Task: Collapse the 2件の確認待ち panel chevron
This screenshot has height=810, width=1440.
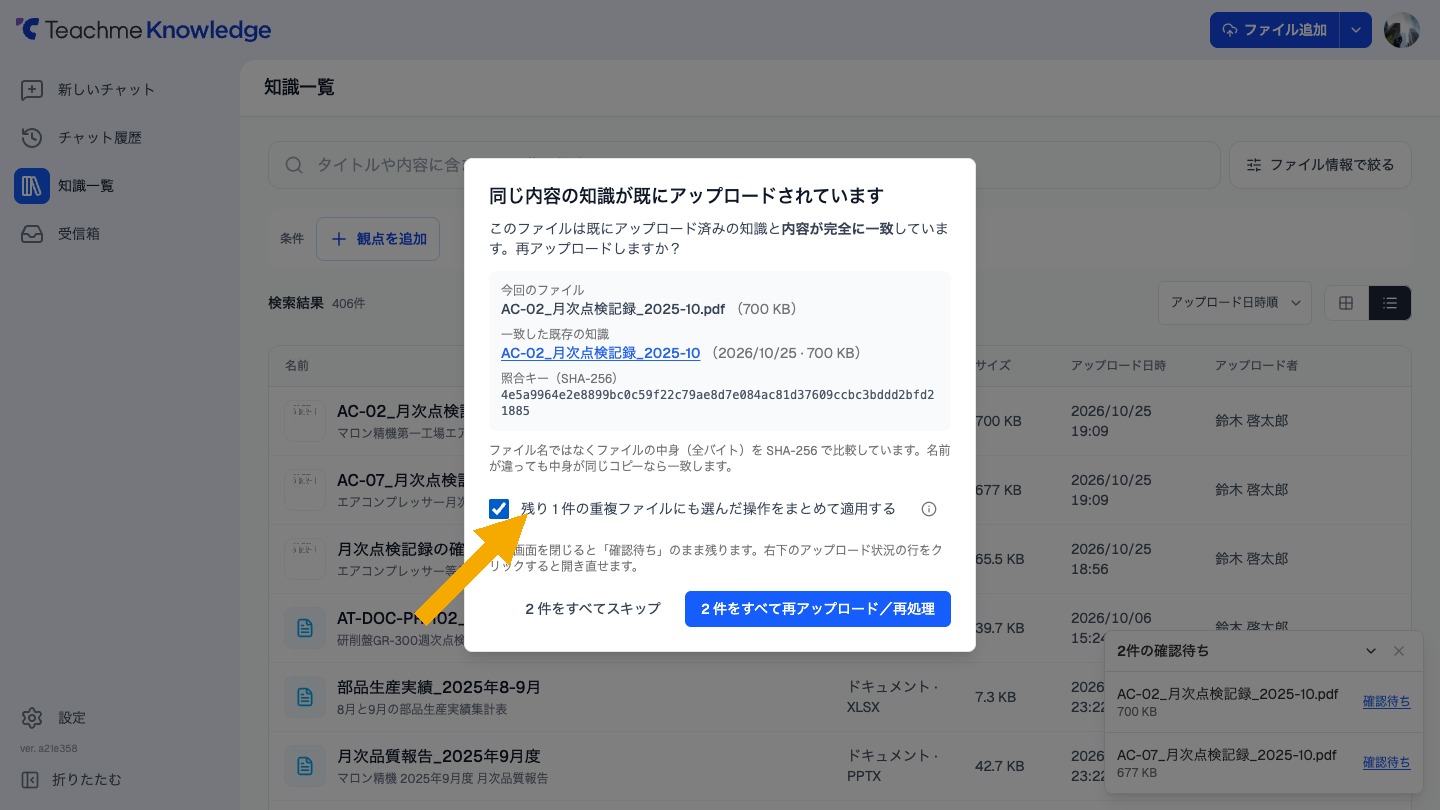Action: pos(1371,651)
